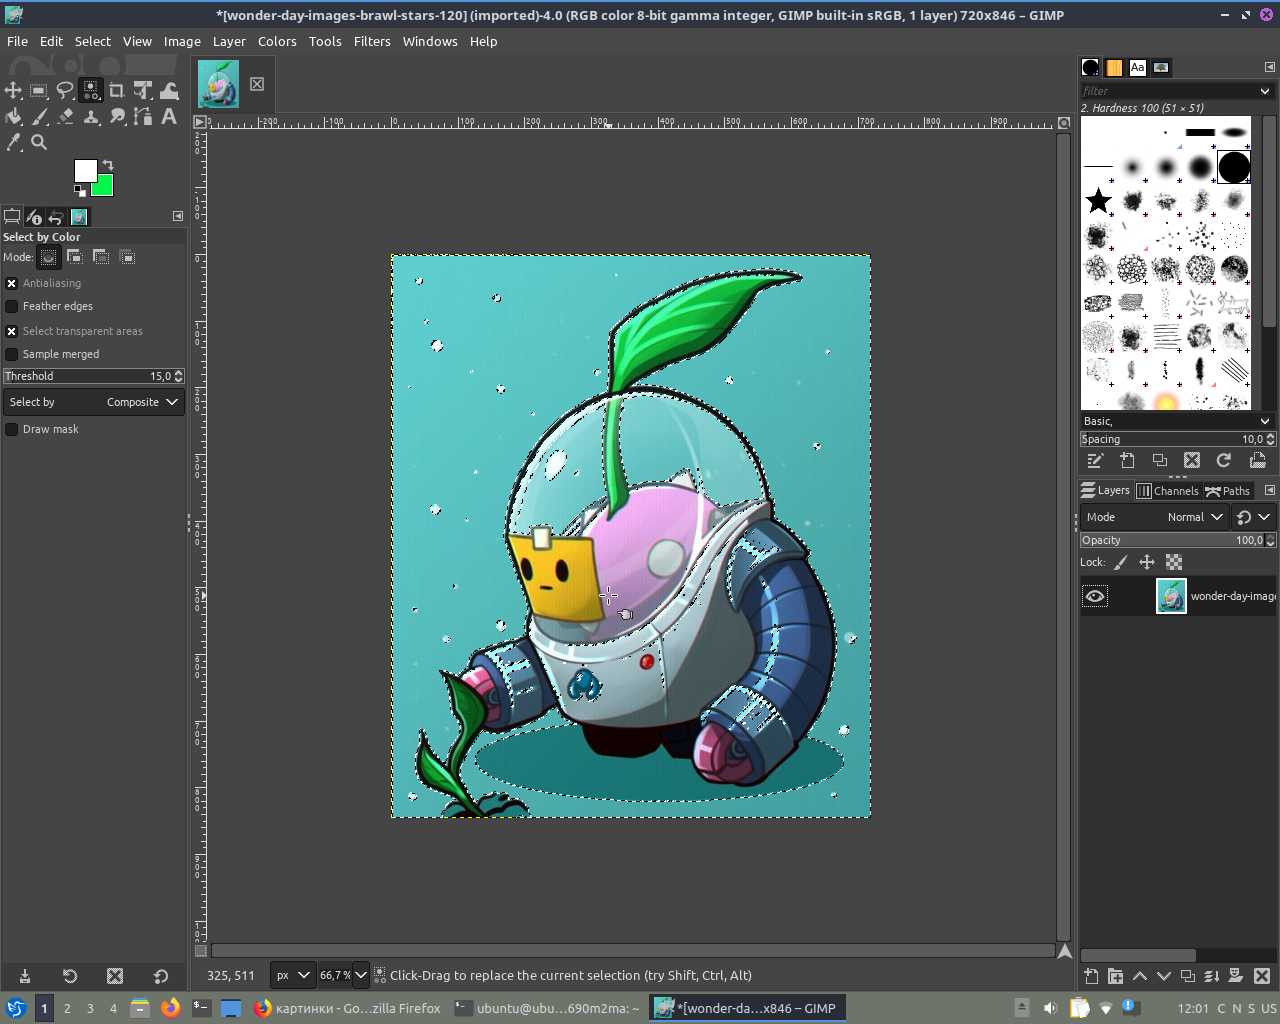
Task: Select the Crop tool
Action: [117, 90]
